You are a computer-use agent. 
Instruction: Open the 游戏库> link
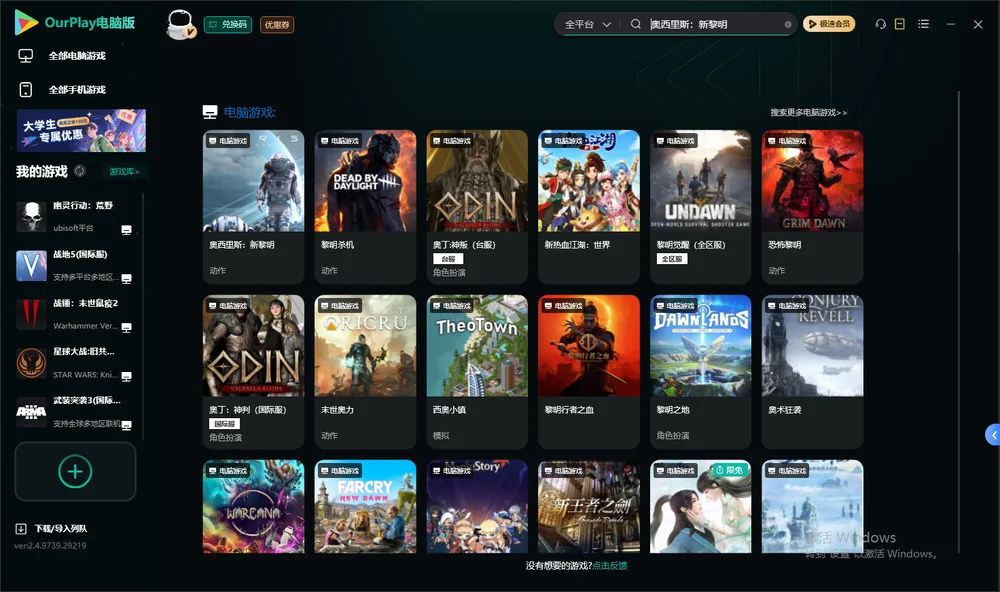click(124, 171)
